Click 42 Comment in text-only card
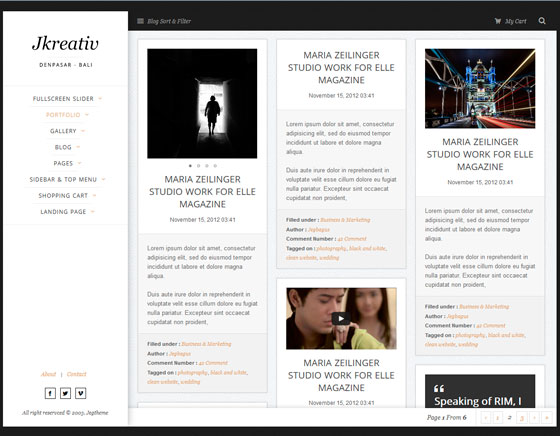Viewport: 560px width, 436px height. click(352, 239)
